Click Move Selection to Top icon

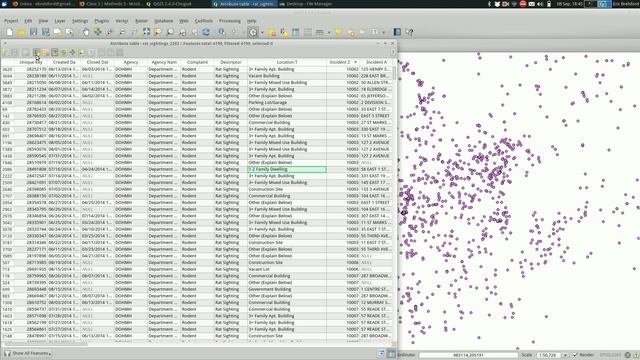tap(55, 53)
